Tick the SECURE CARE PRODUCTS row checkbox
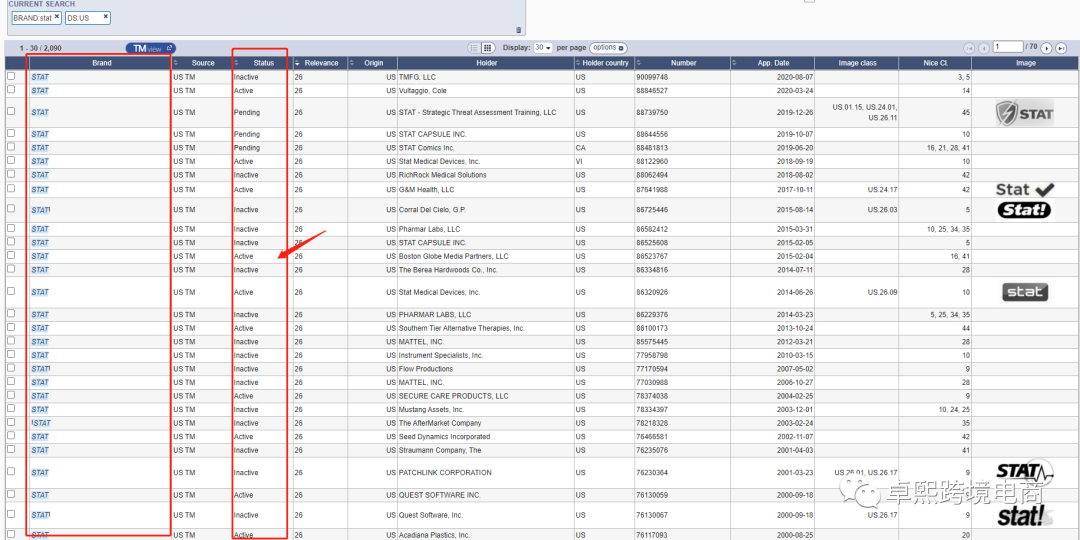 pyautogui.click(x=10, y=395)
